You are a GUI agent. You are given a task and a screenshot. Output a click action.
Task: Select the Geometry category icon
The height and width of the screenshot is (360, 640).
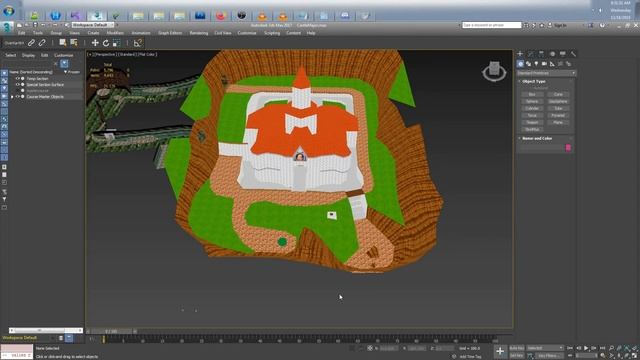(520, 64)
